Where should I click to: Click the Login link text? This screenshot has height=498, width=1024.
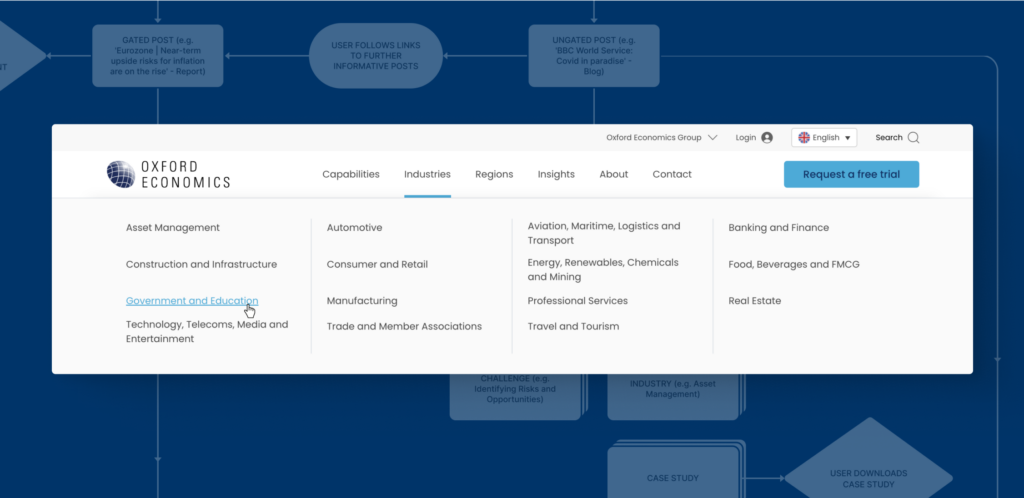[x=745, y=138]
